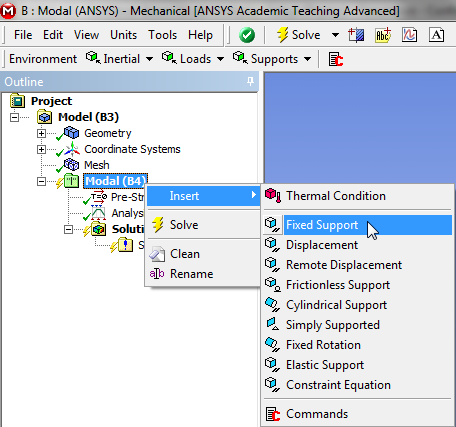Click the green checkmark toolbar icon

247,35
